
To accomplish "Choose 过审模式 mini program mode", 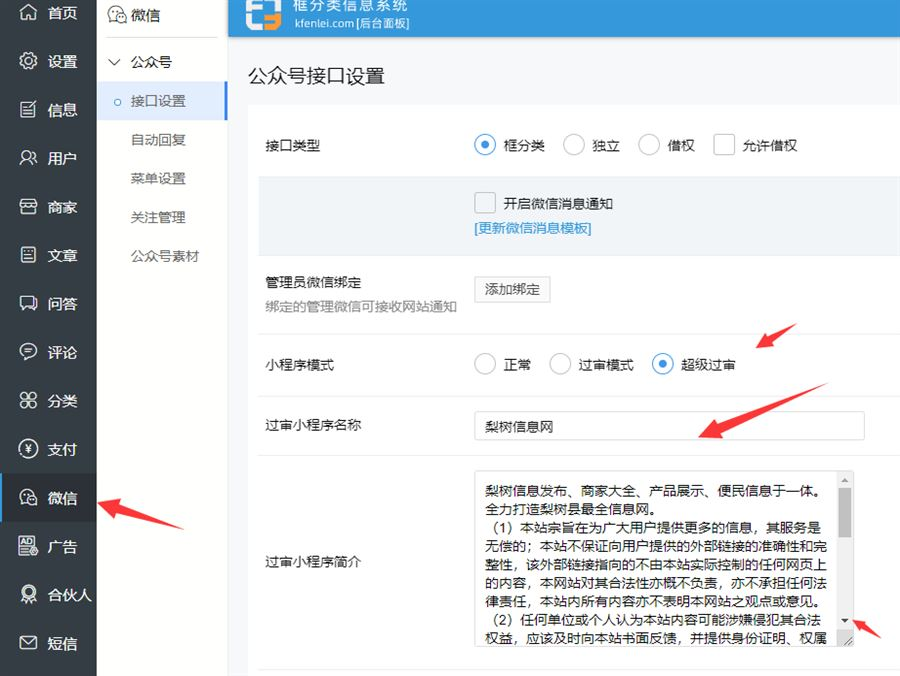I will point(561,365).
